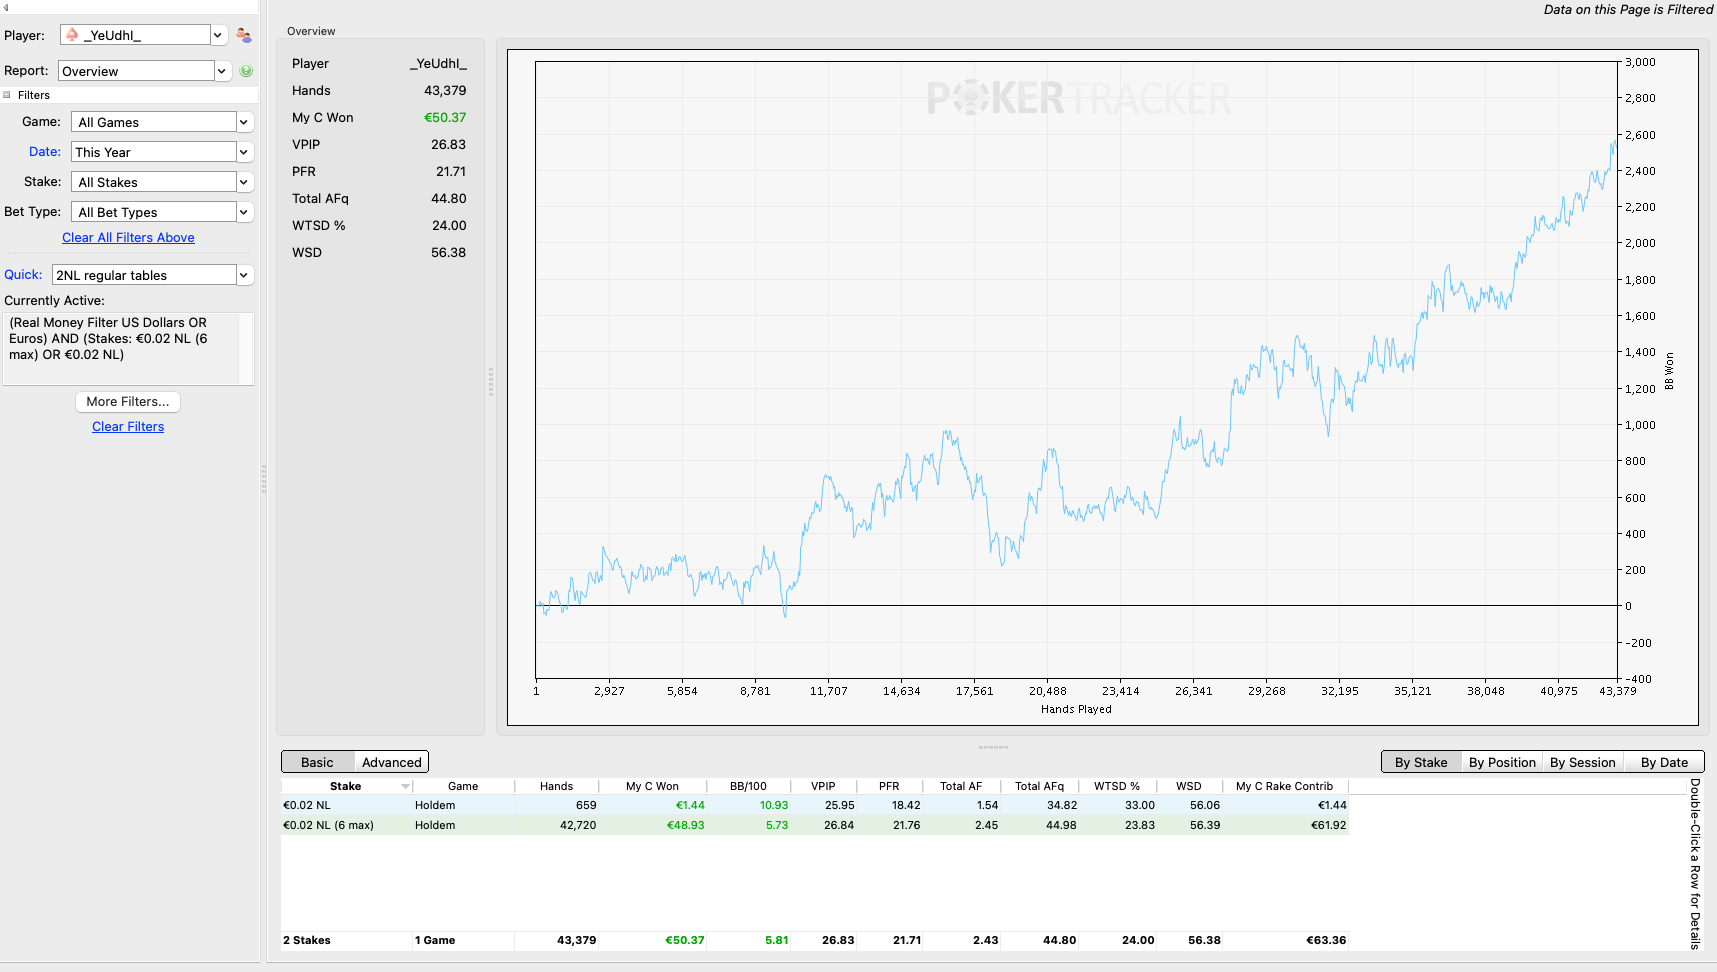Image resolution: width=1717 pixels, height=972 pixels.
Task: Sort table by the BB/100 column header
Action: (x=748, y=786)
